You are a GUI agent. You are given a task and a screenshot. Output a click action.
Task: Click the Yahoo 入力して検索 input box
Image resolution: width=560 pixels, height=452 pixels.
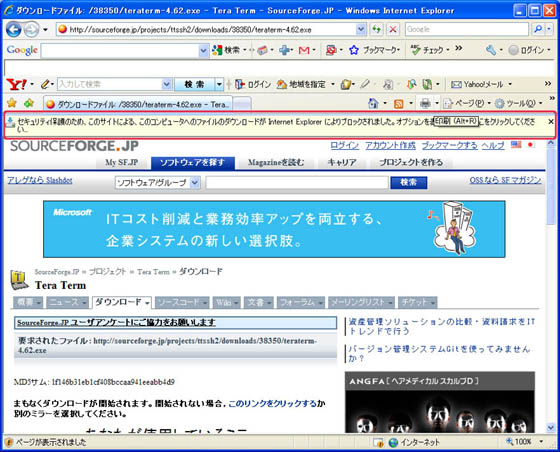pyautogui.click(x=109, y=85)
